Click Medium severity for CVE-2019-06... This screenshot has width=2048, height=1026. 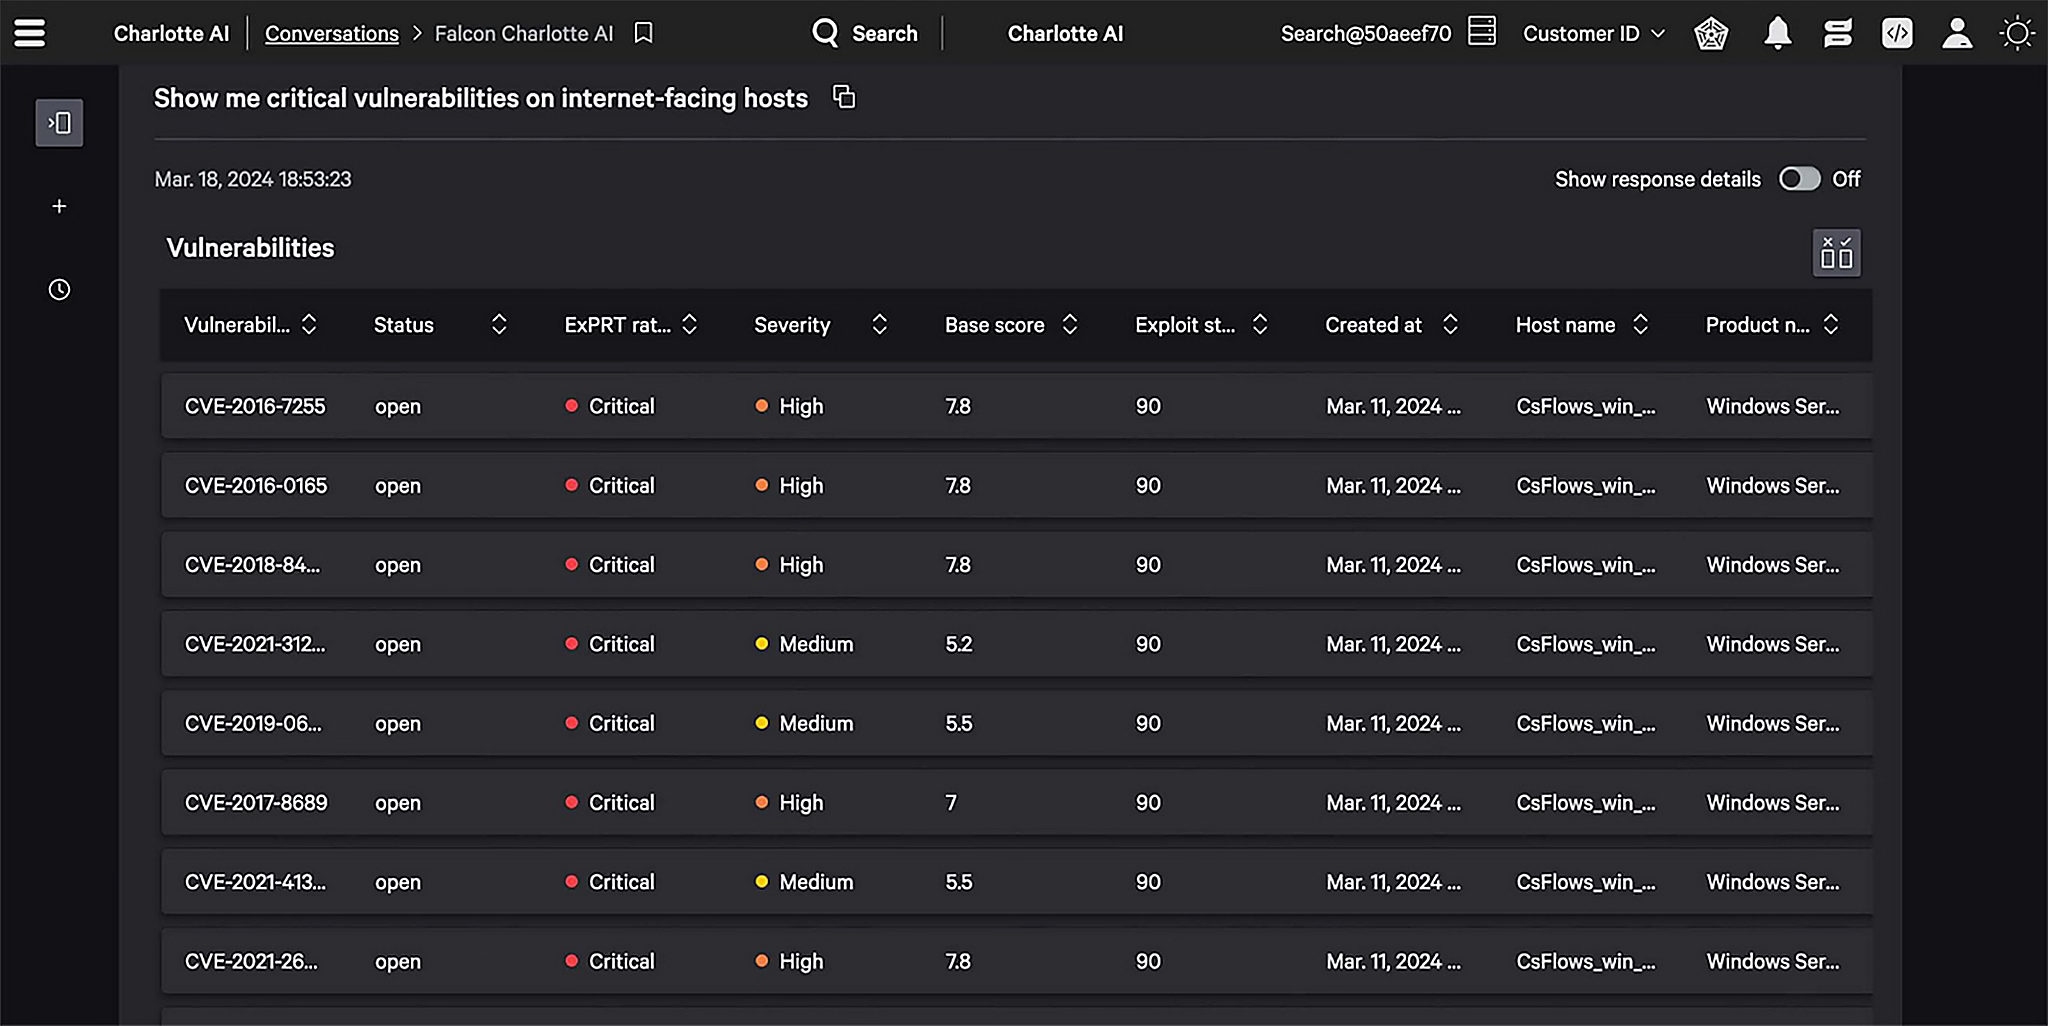coord(805,723)
